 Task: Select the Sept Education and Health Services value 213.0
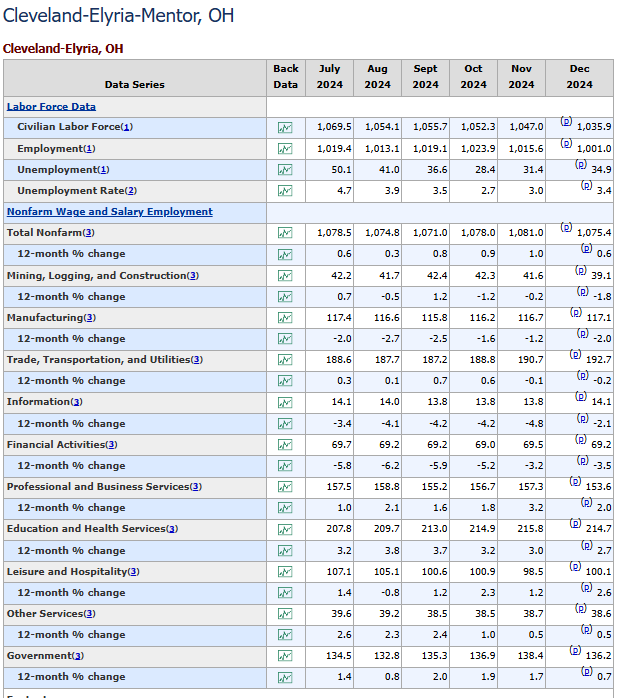click(x=435, y=529)
